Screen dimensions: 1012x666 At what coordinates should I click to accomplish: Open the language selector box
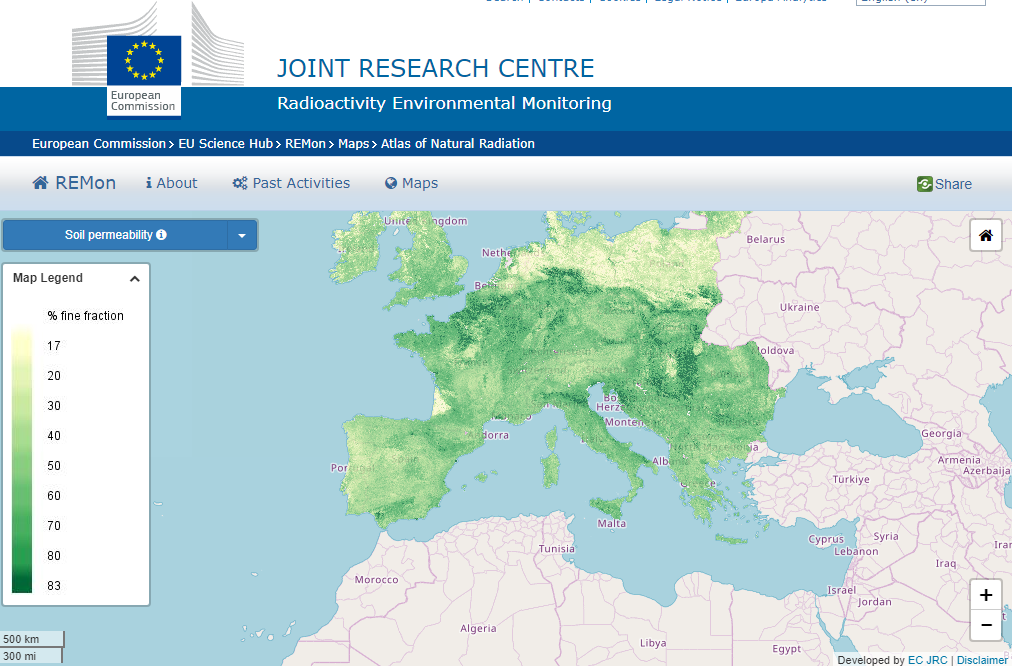tap(920, 2)
